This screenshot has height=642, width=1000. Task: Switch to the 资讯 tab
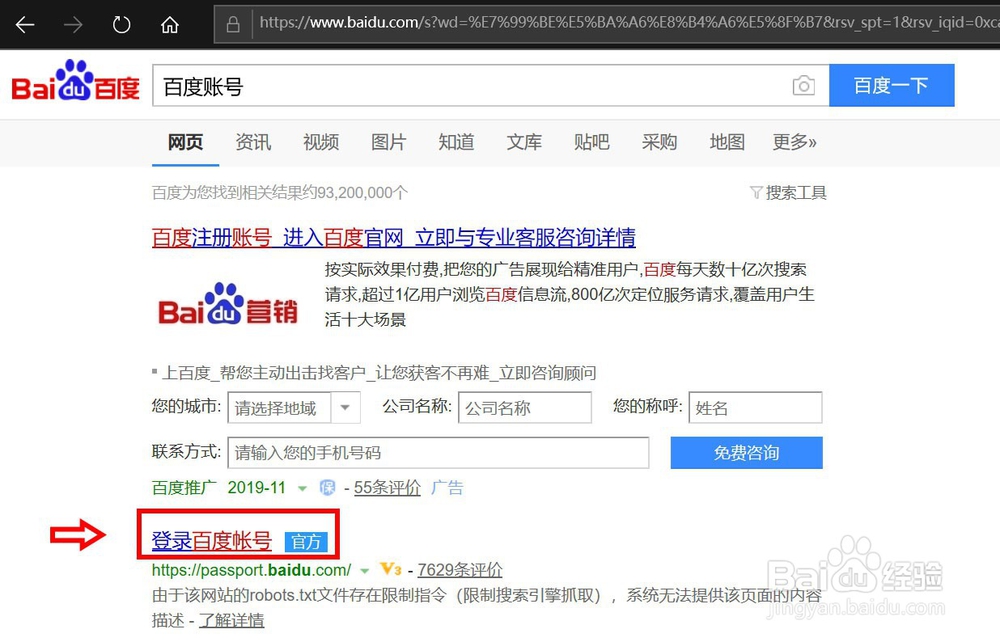point(253,142)
